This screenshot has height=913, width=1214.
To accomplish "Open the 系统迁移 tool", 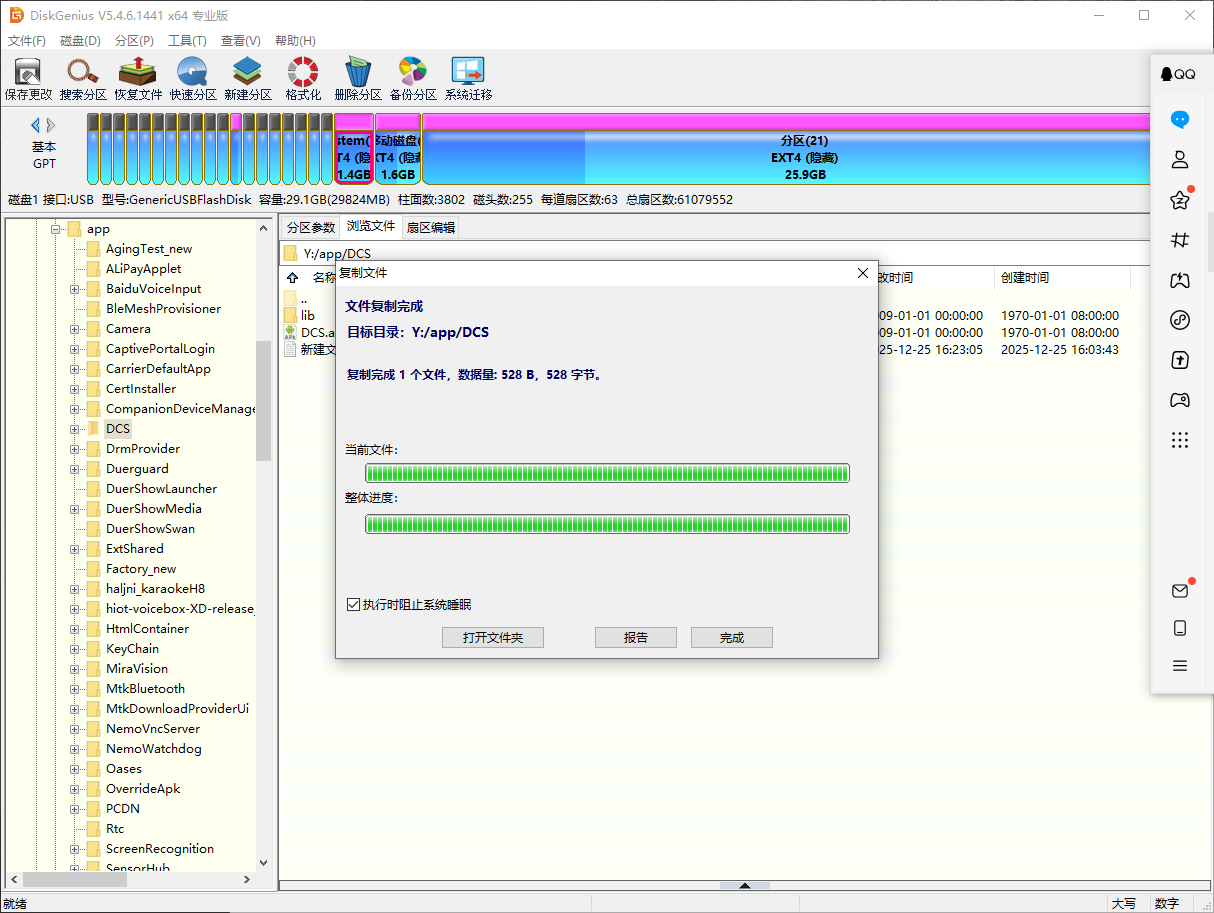I will (467, 77).
